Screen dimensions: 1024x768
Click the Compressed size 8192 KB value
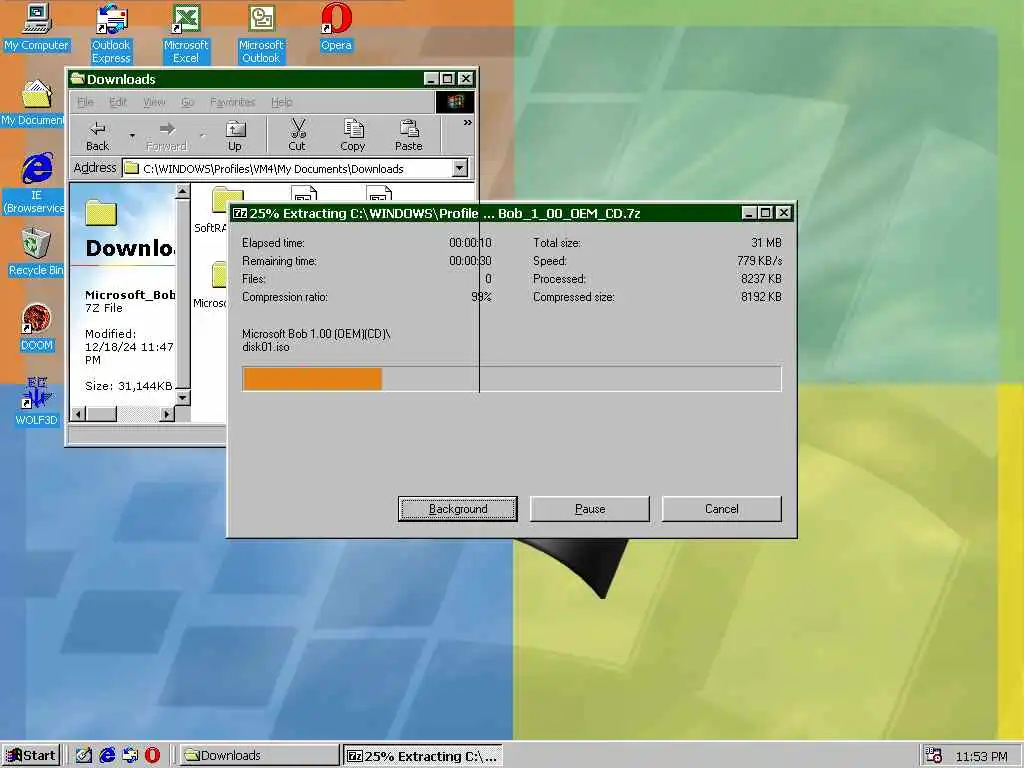tap(761, 296)
